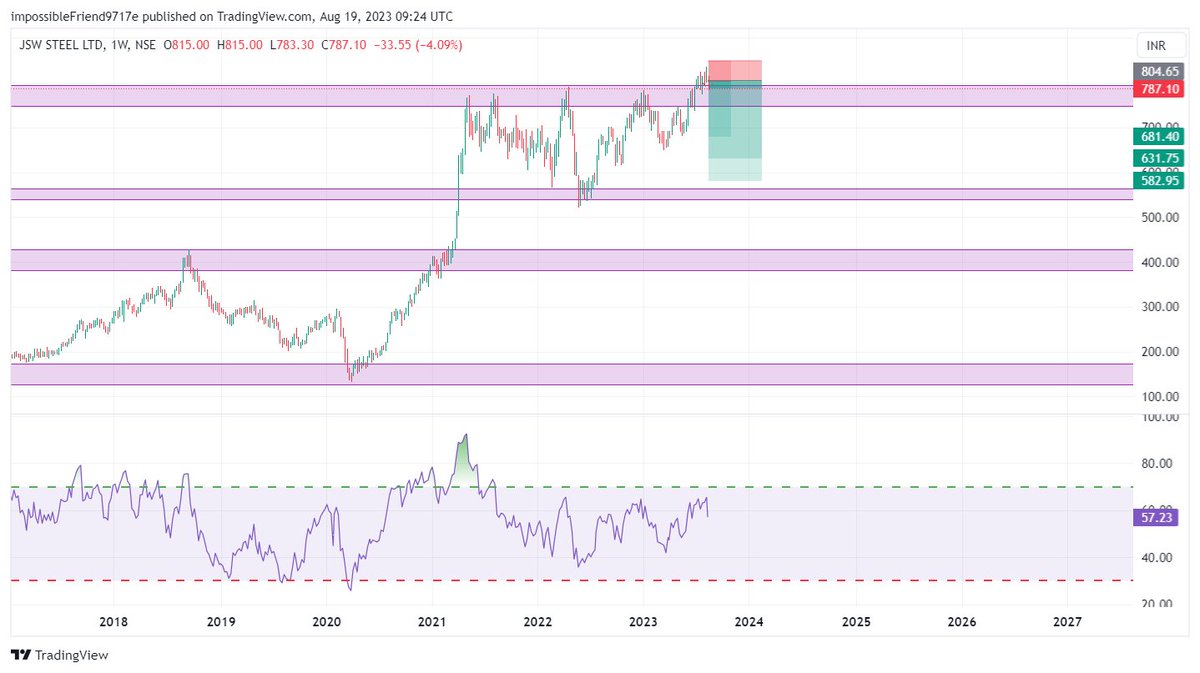Click the 300.00 price axis label

[1160, 307]
